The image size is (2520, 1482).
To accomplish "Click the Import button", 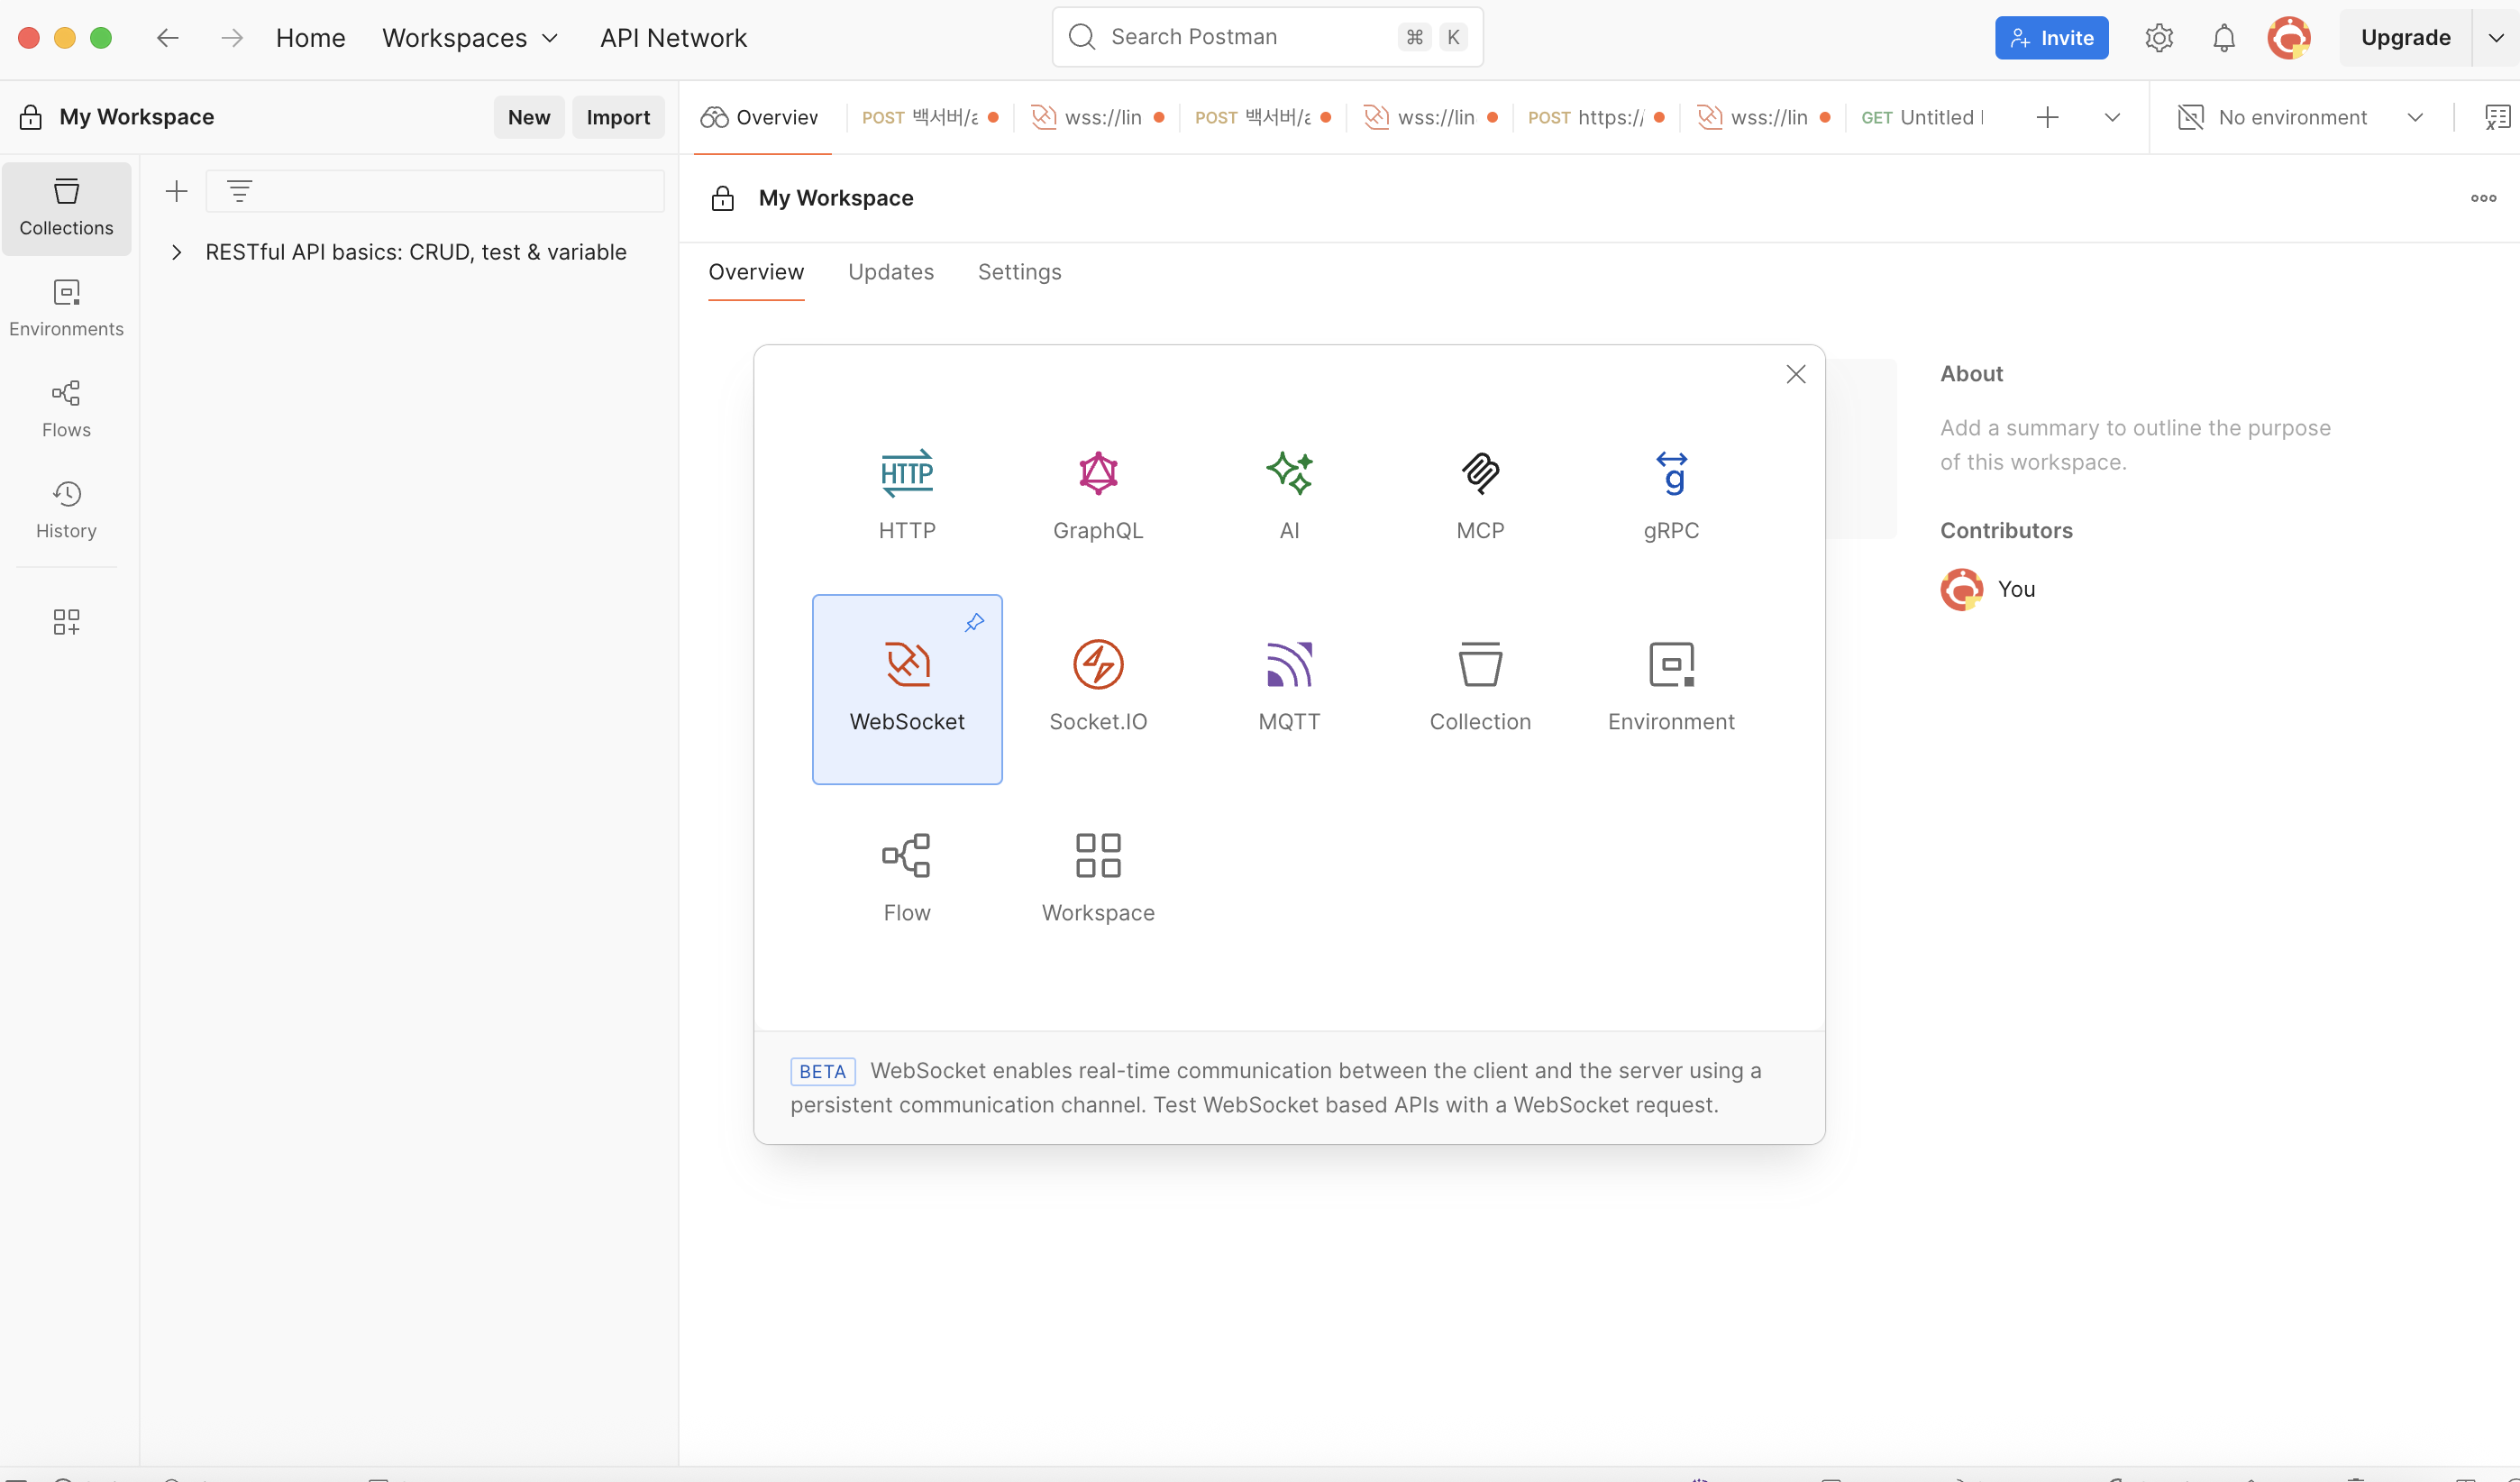I will 617,118.
